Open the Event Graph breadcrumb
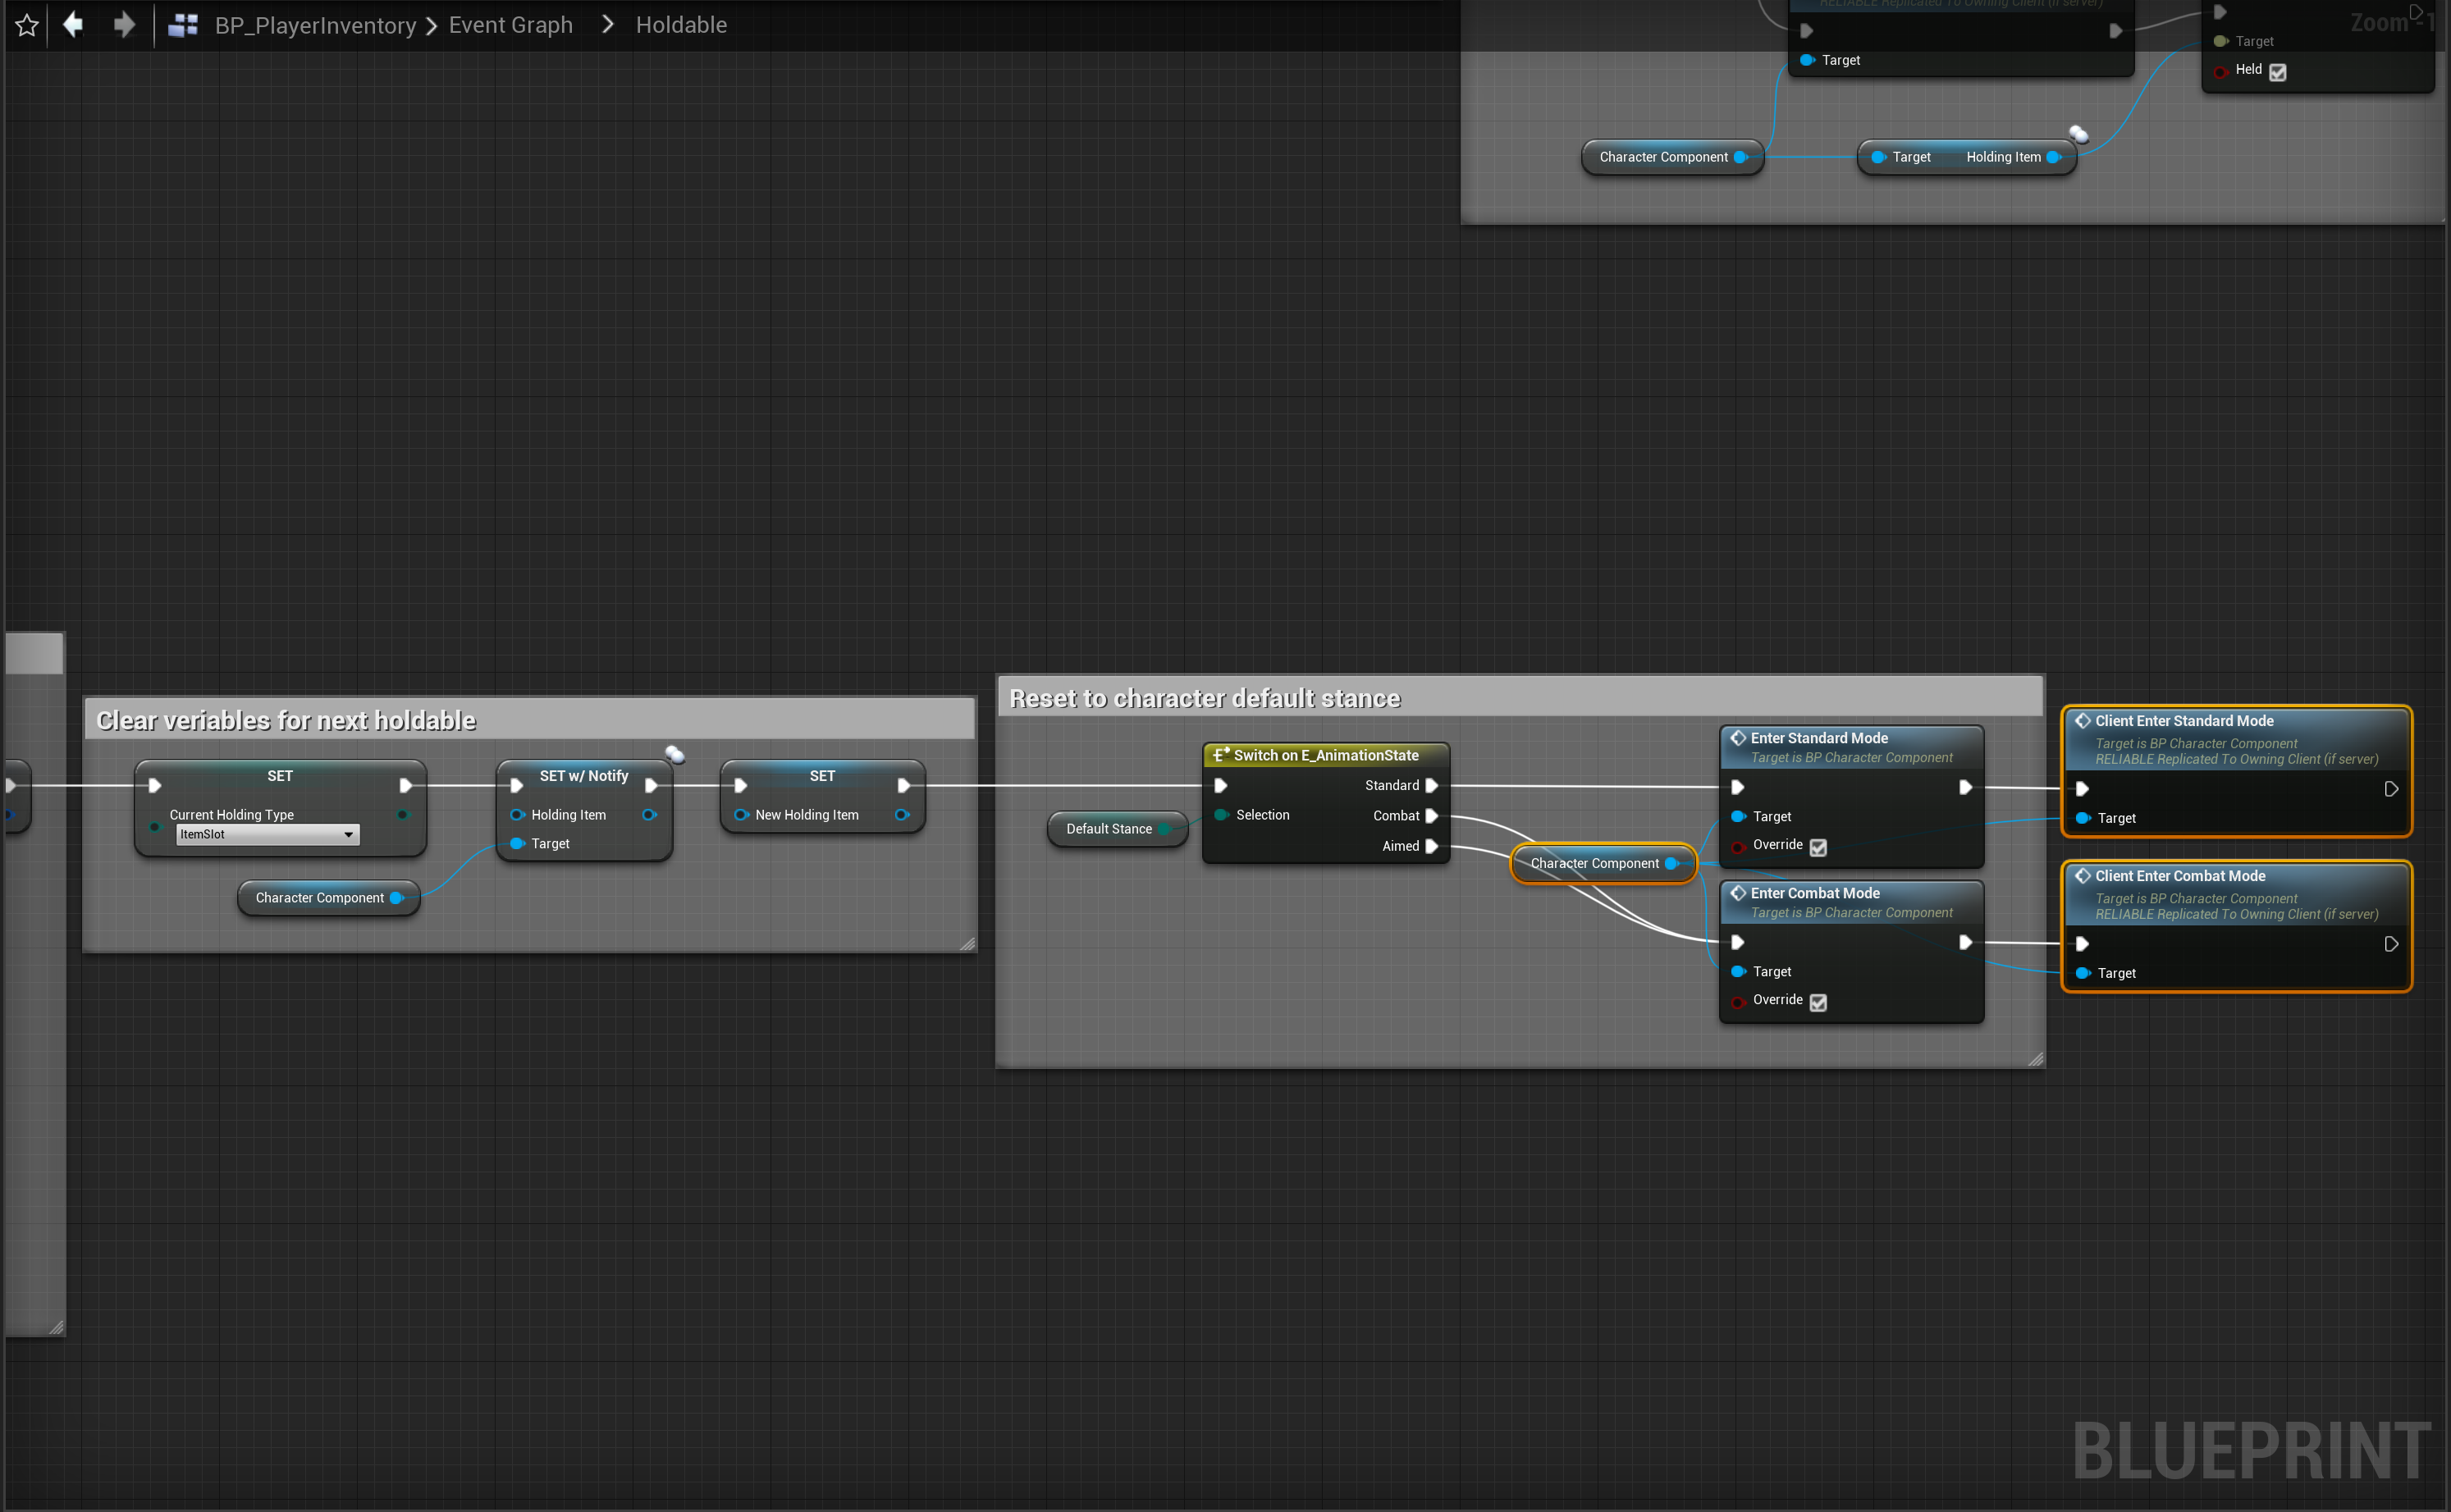This screenshot has width=2451, height=1512. pyautogui.click(x=510, y=25)
